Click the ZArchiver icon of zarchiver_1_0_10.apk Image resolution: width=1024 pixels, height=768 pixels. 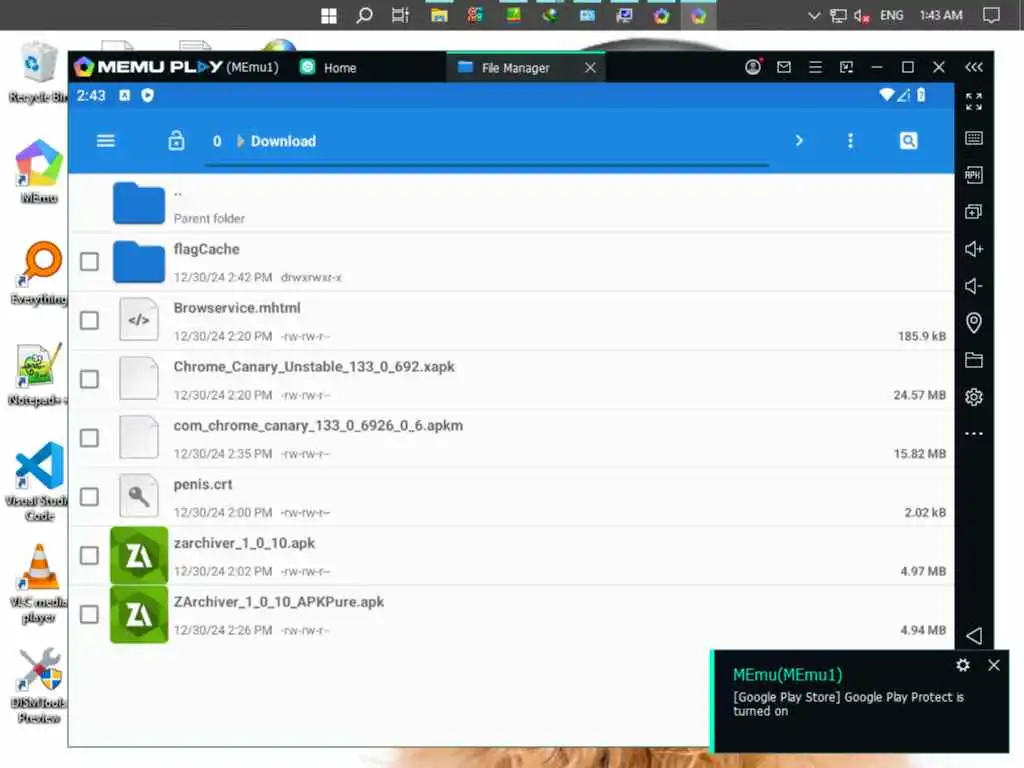(x=139, y=556)
